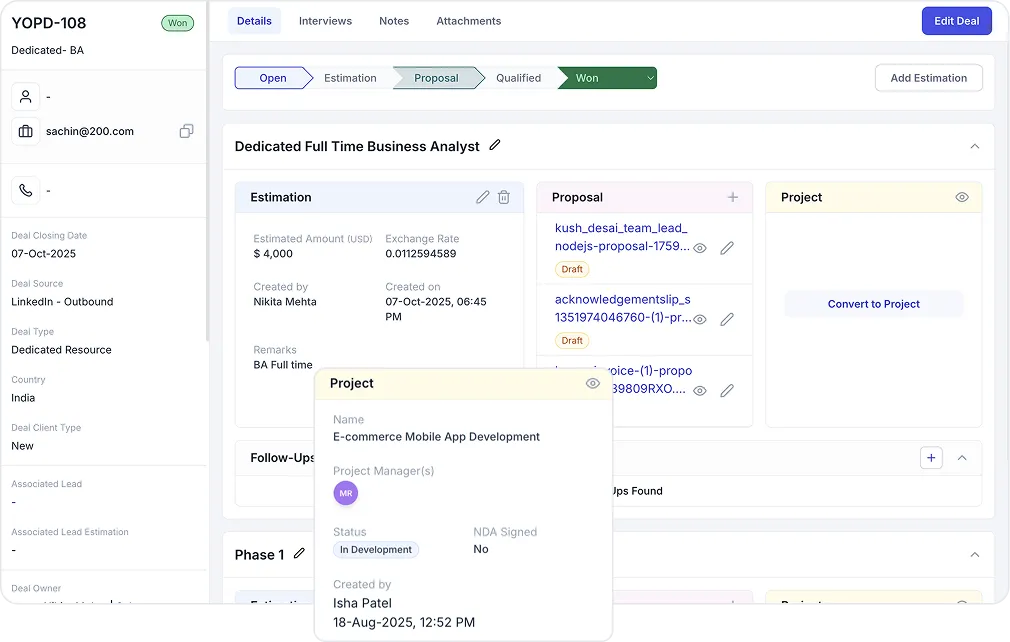Viewport: 1010px width, 642px height.
Task: Select the Proposal pipeline stage
Action: point(436,78)
